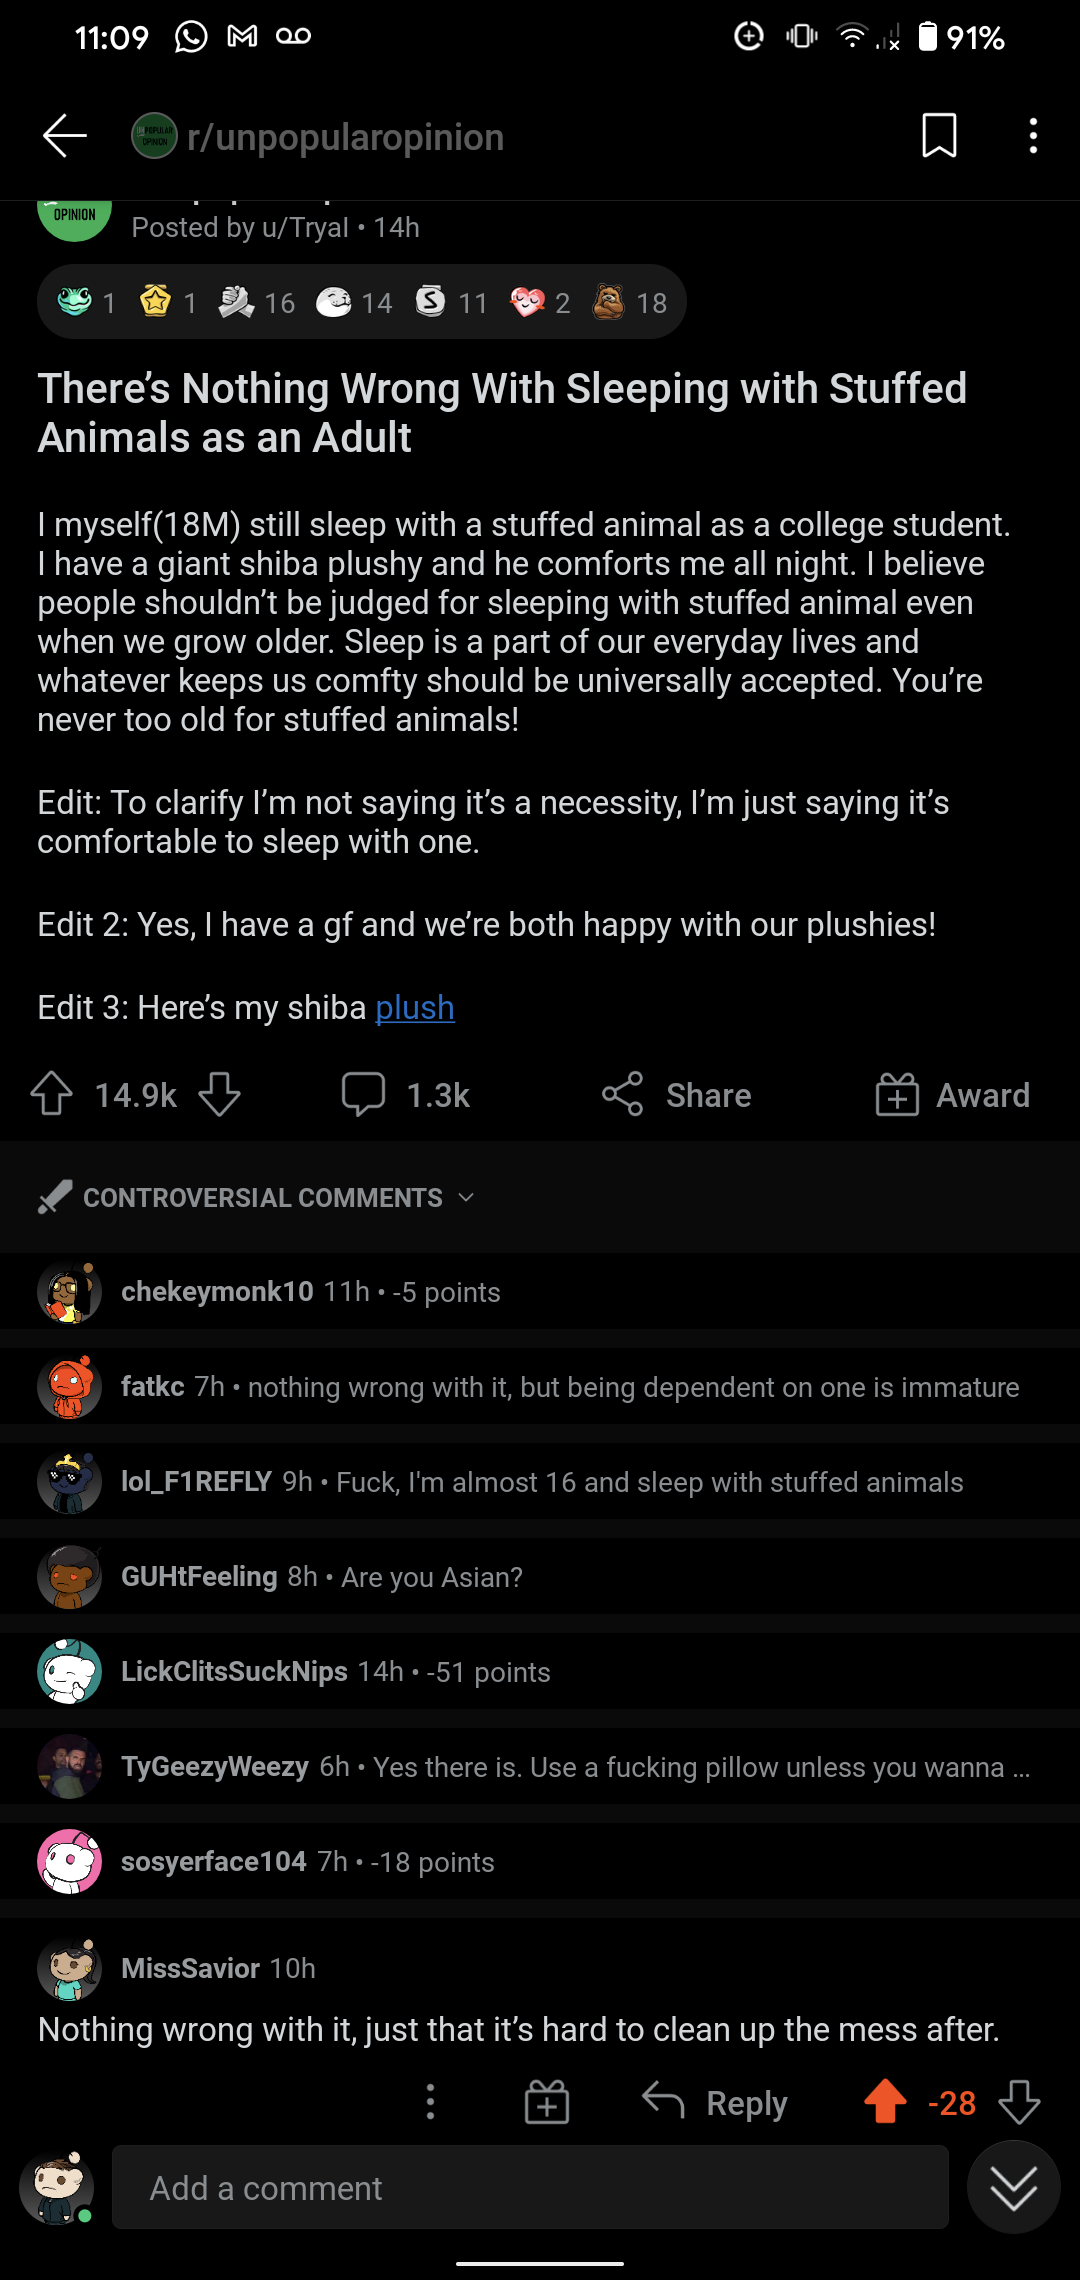
Task: Open MissSavior comment options dots
Action: (431, 2102)
